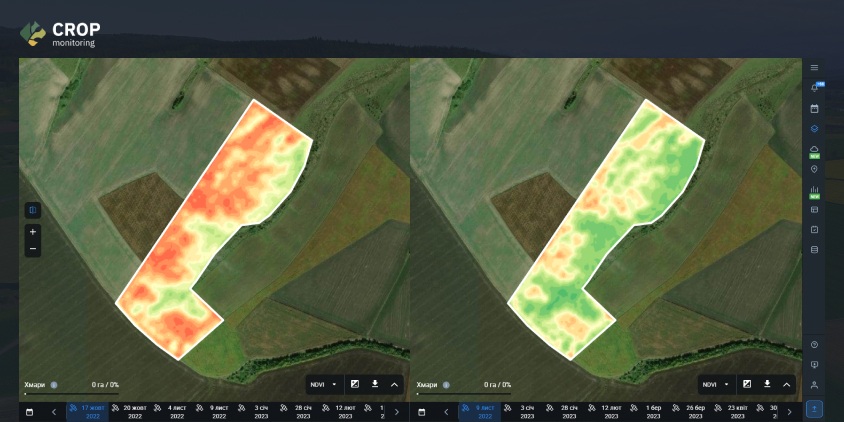This screenshot has width=844, height=422.
Task: Zoom in with the plus button
Action: 33,232
